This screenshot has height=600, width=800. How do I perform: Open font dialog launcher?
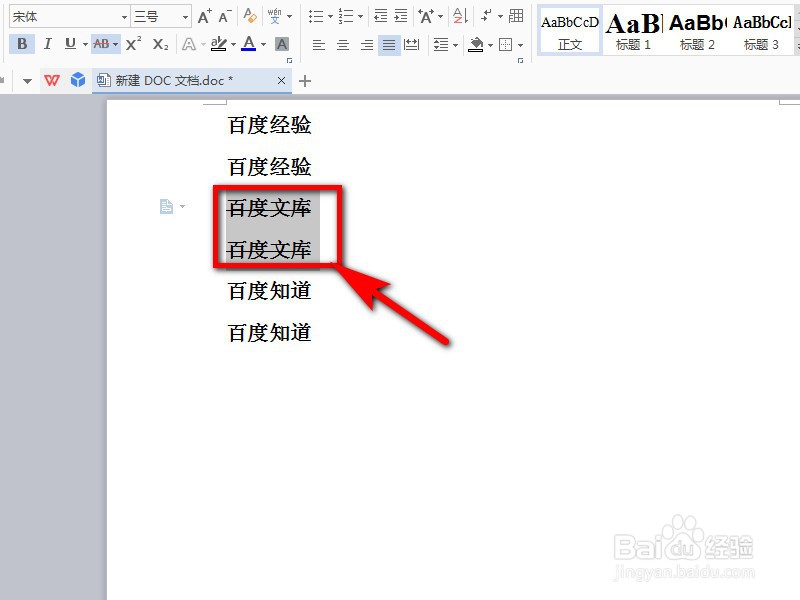[x=290, y=60]
